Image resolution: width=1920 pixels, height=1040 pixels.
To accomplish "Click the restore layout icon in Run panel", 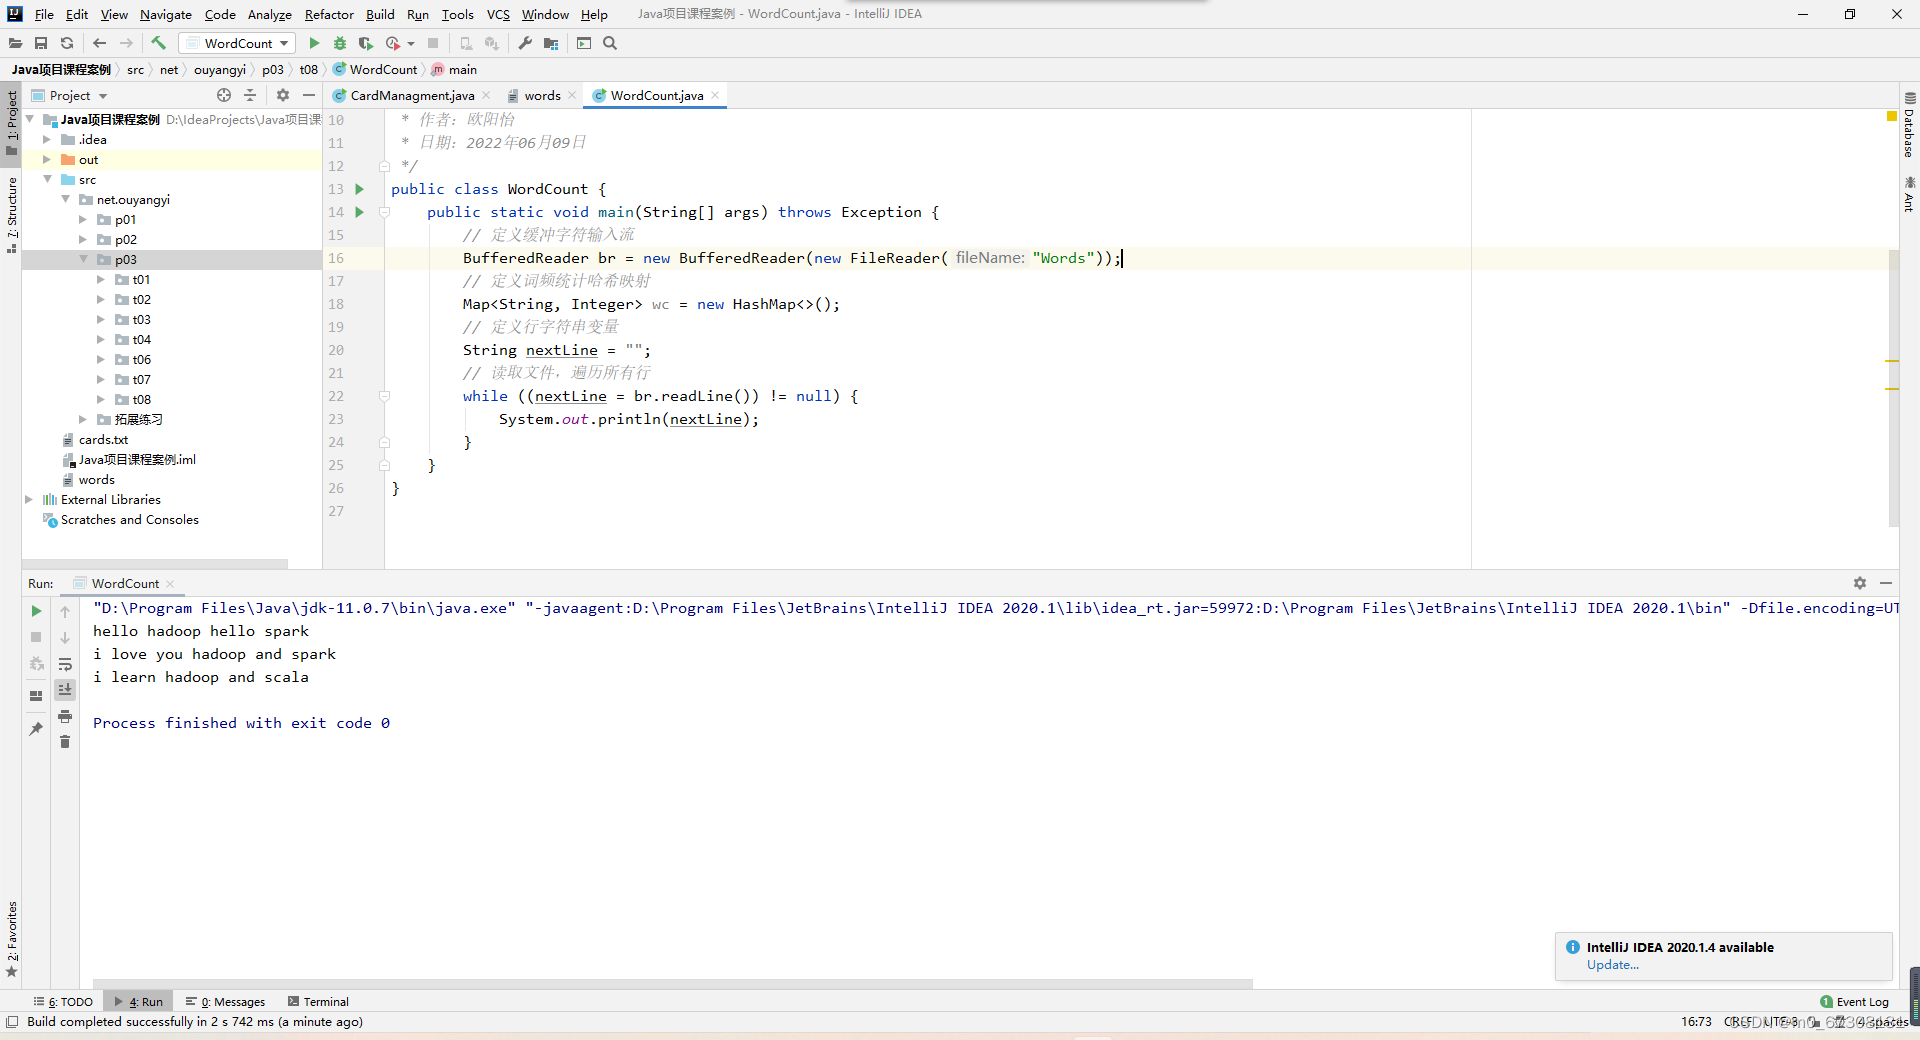I will pyautogui.click(x=36, y=696).
